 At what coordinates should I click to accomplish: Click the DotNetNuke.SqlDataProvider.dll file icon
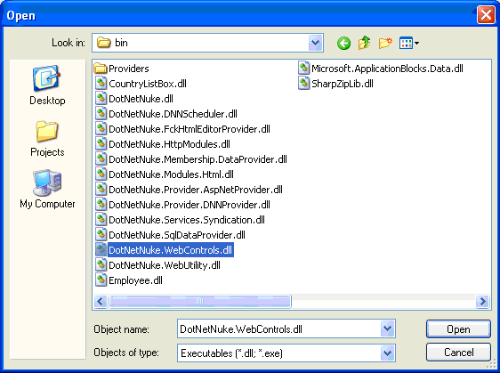point(101,235)
